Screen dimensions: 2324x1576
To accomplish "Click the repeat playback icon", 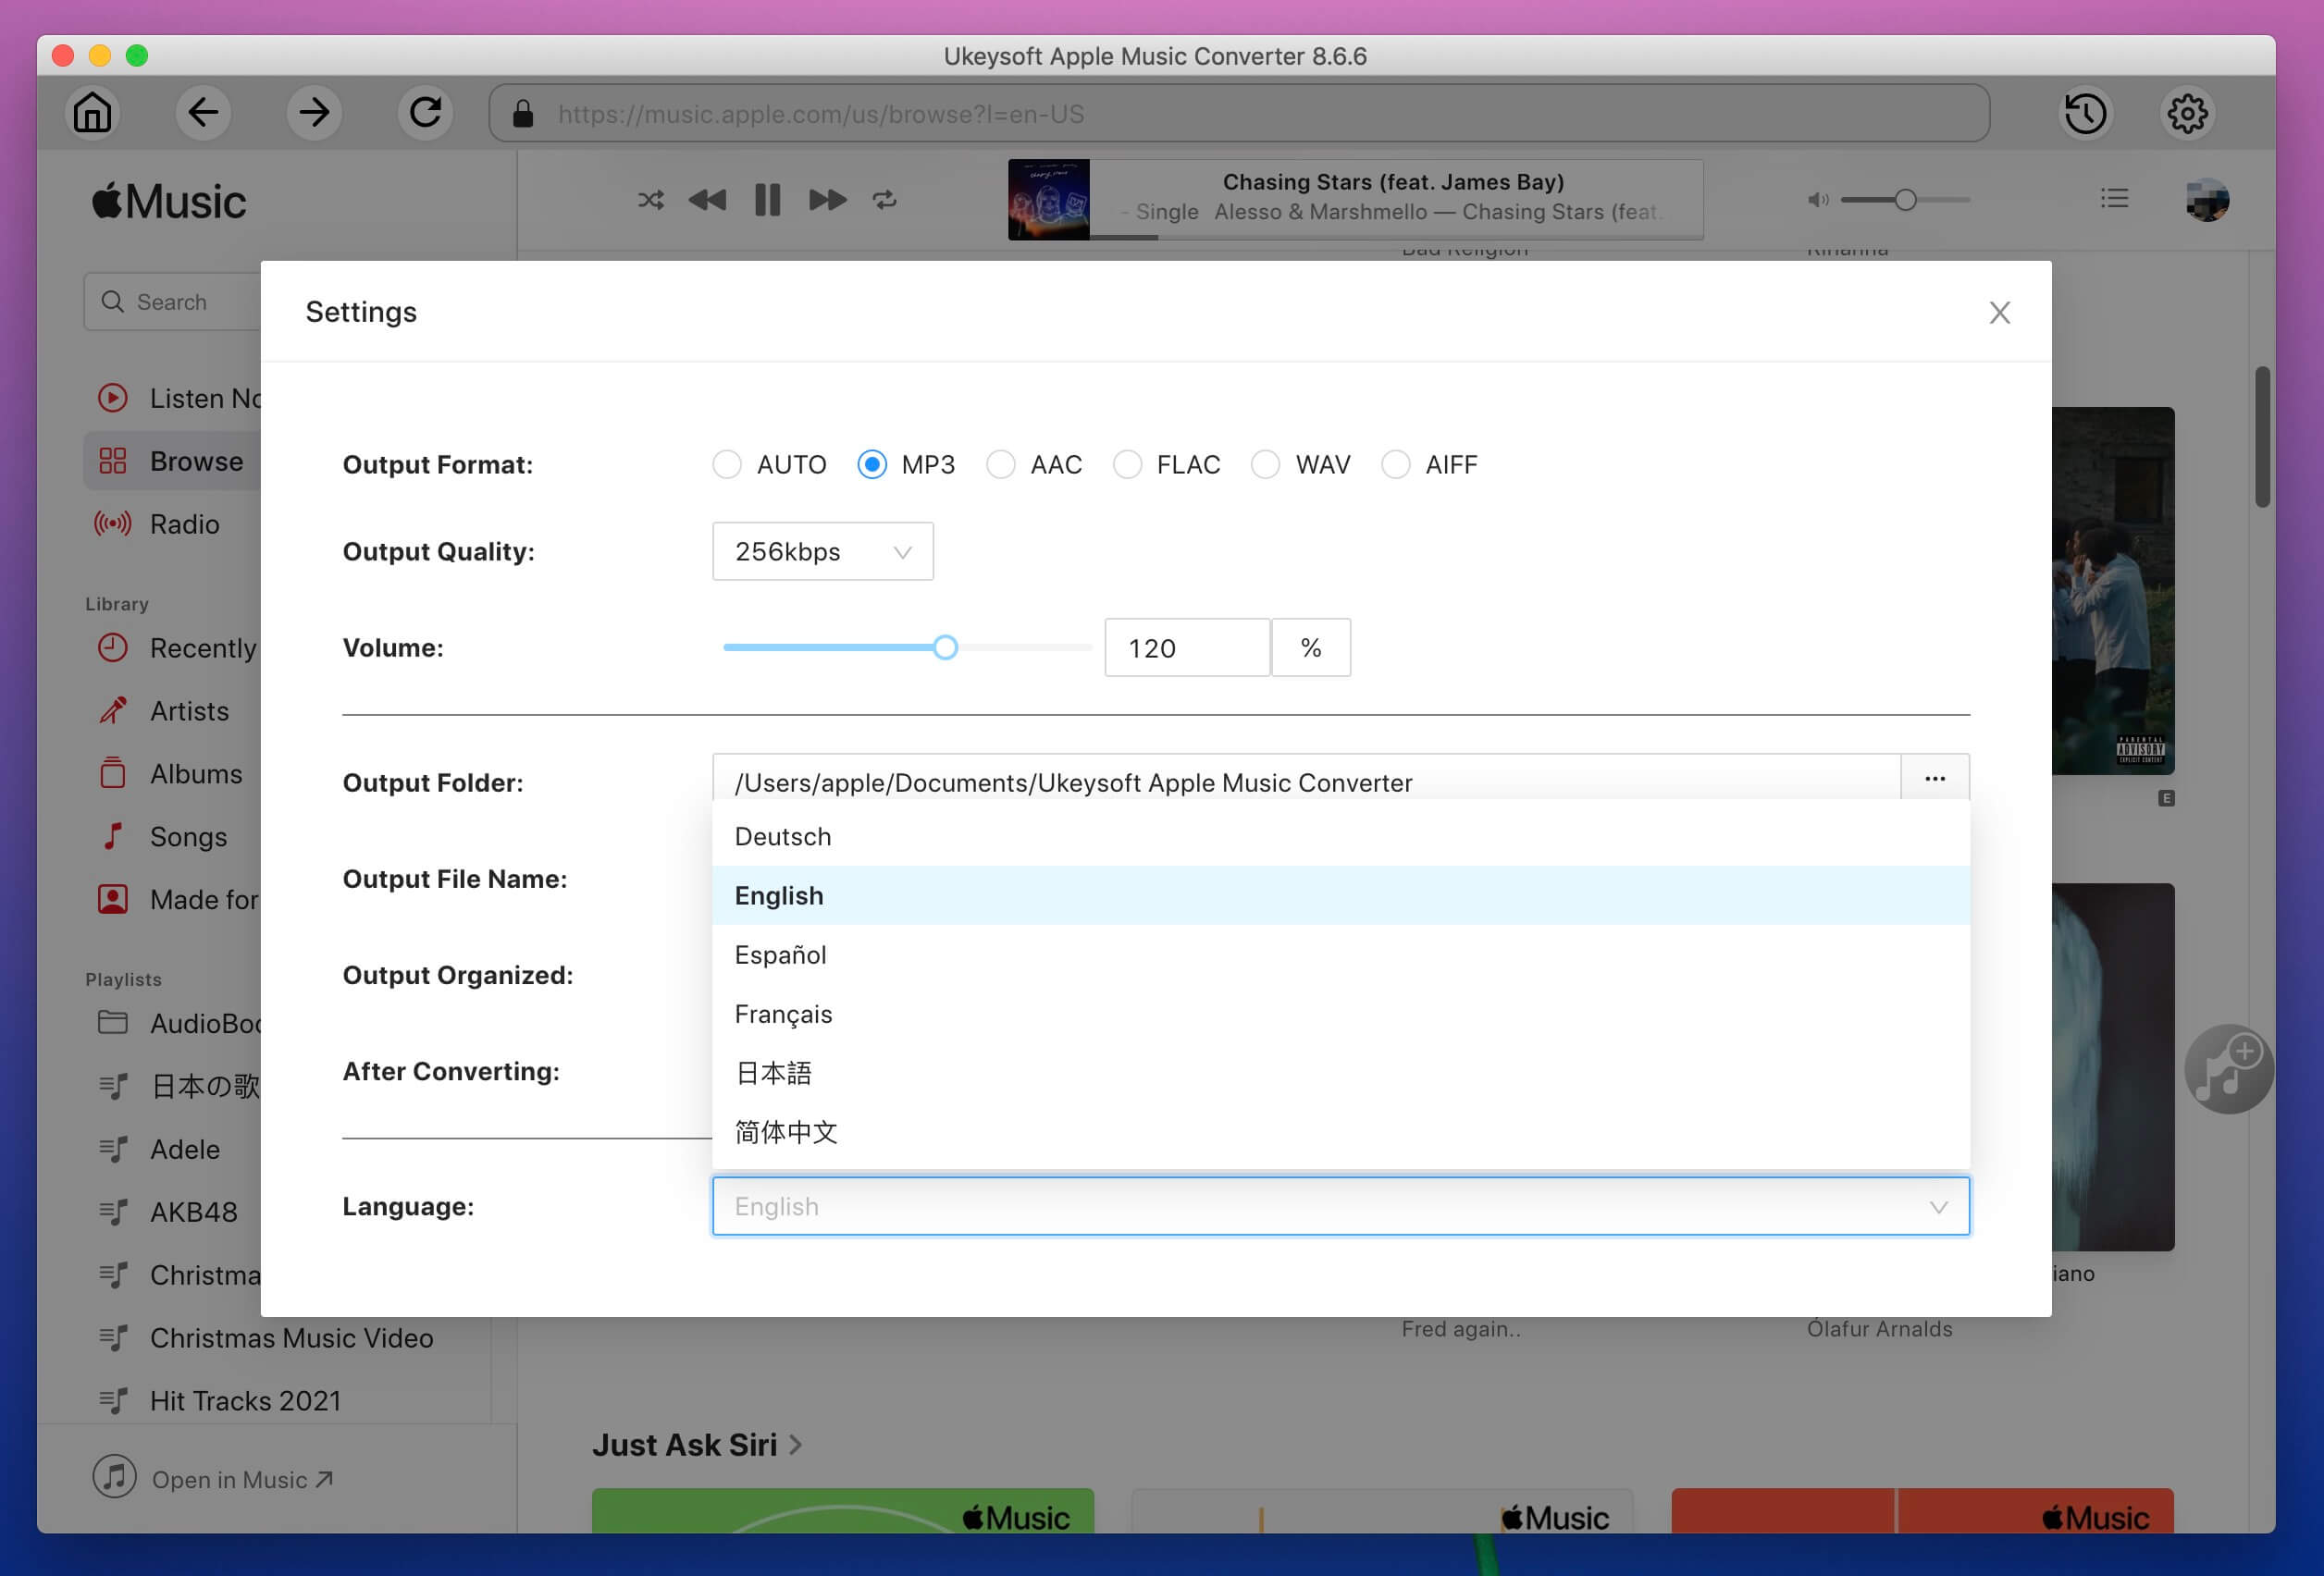I will (x=884, y=199).
